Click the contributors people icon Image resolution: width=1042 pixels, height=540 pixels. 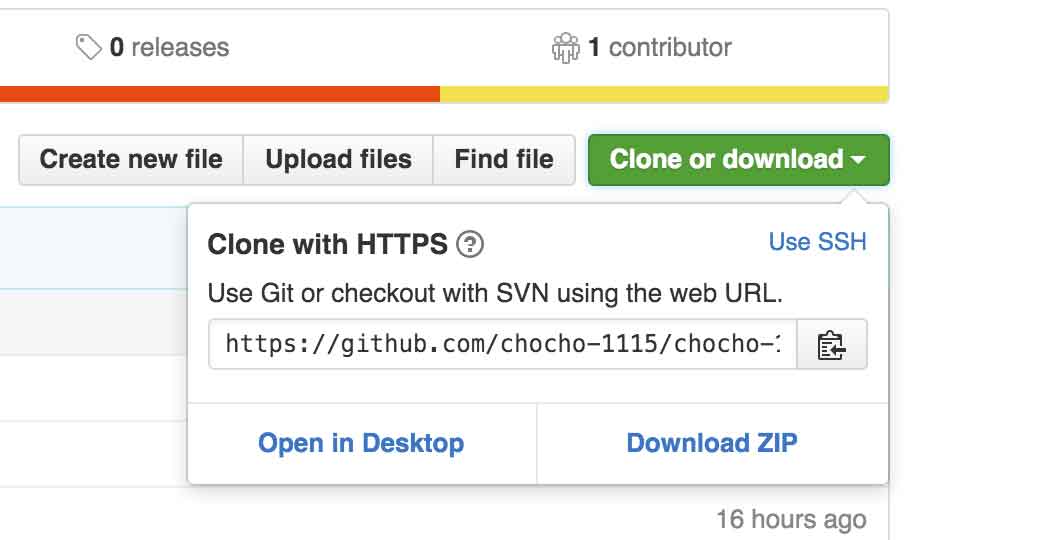(566, 48)
